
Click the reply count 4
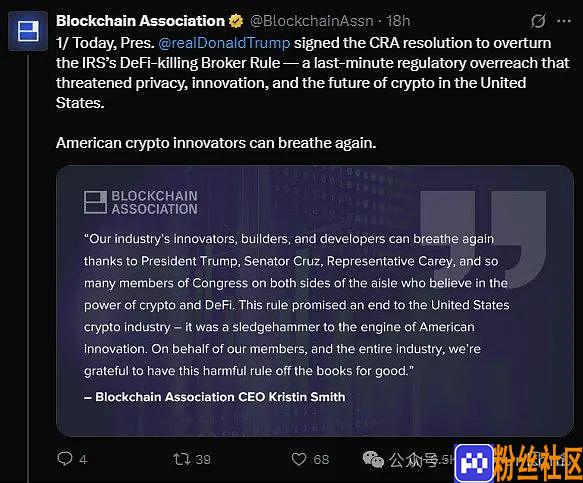(x=83, y=460)
